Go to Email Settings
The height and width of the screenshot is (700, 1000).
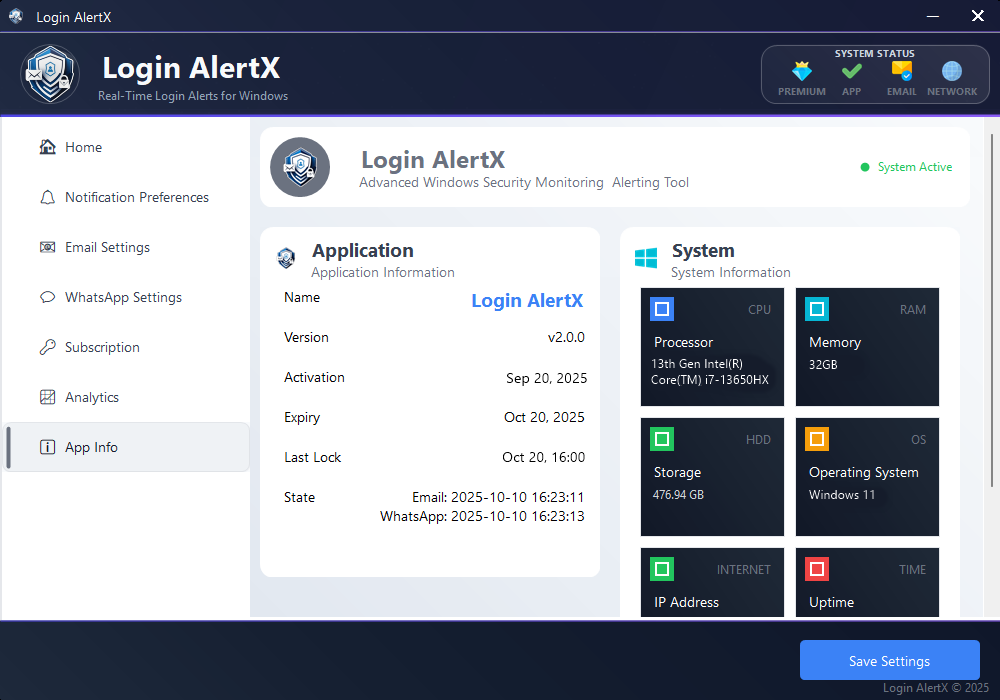coord(126,247)
